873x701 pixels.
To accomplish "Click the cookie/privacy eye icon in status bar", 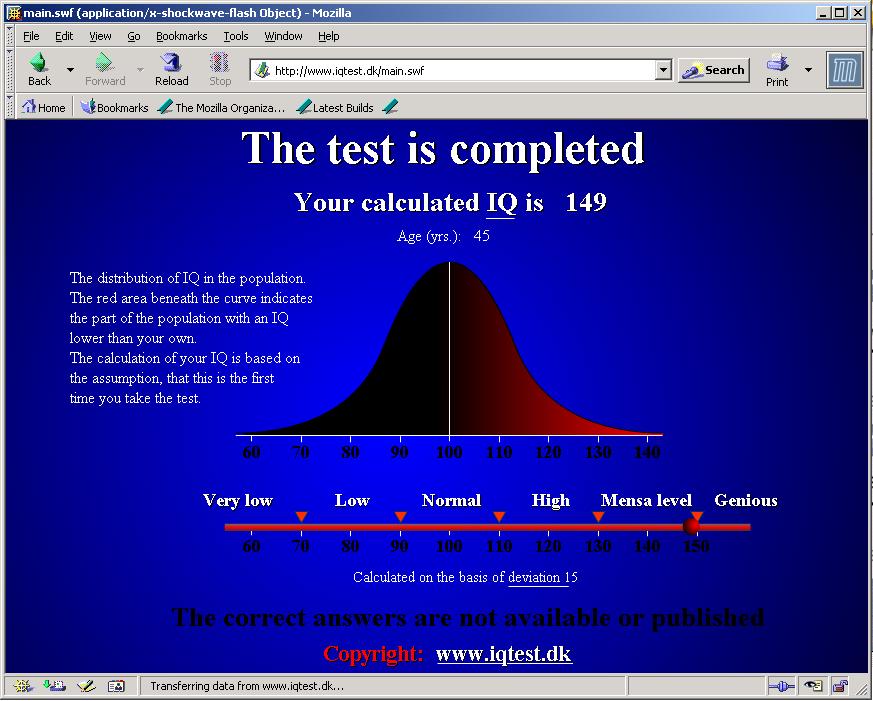I will pos(813,687).
